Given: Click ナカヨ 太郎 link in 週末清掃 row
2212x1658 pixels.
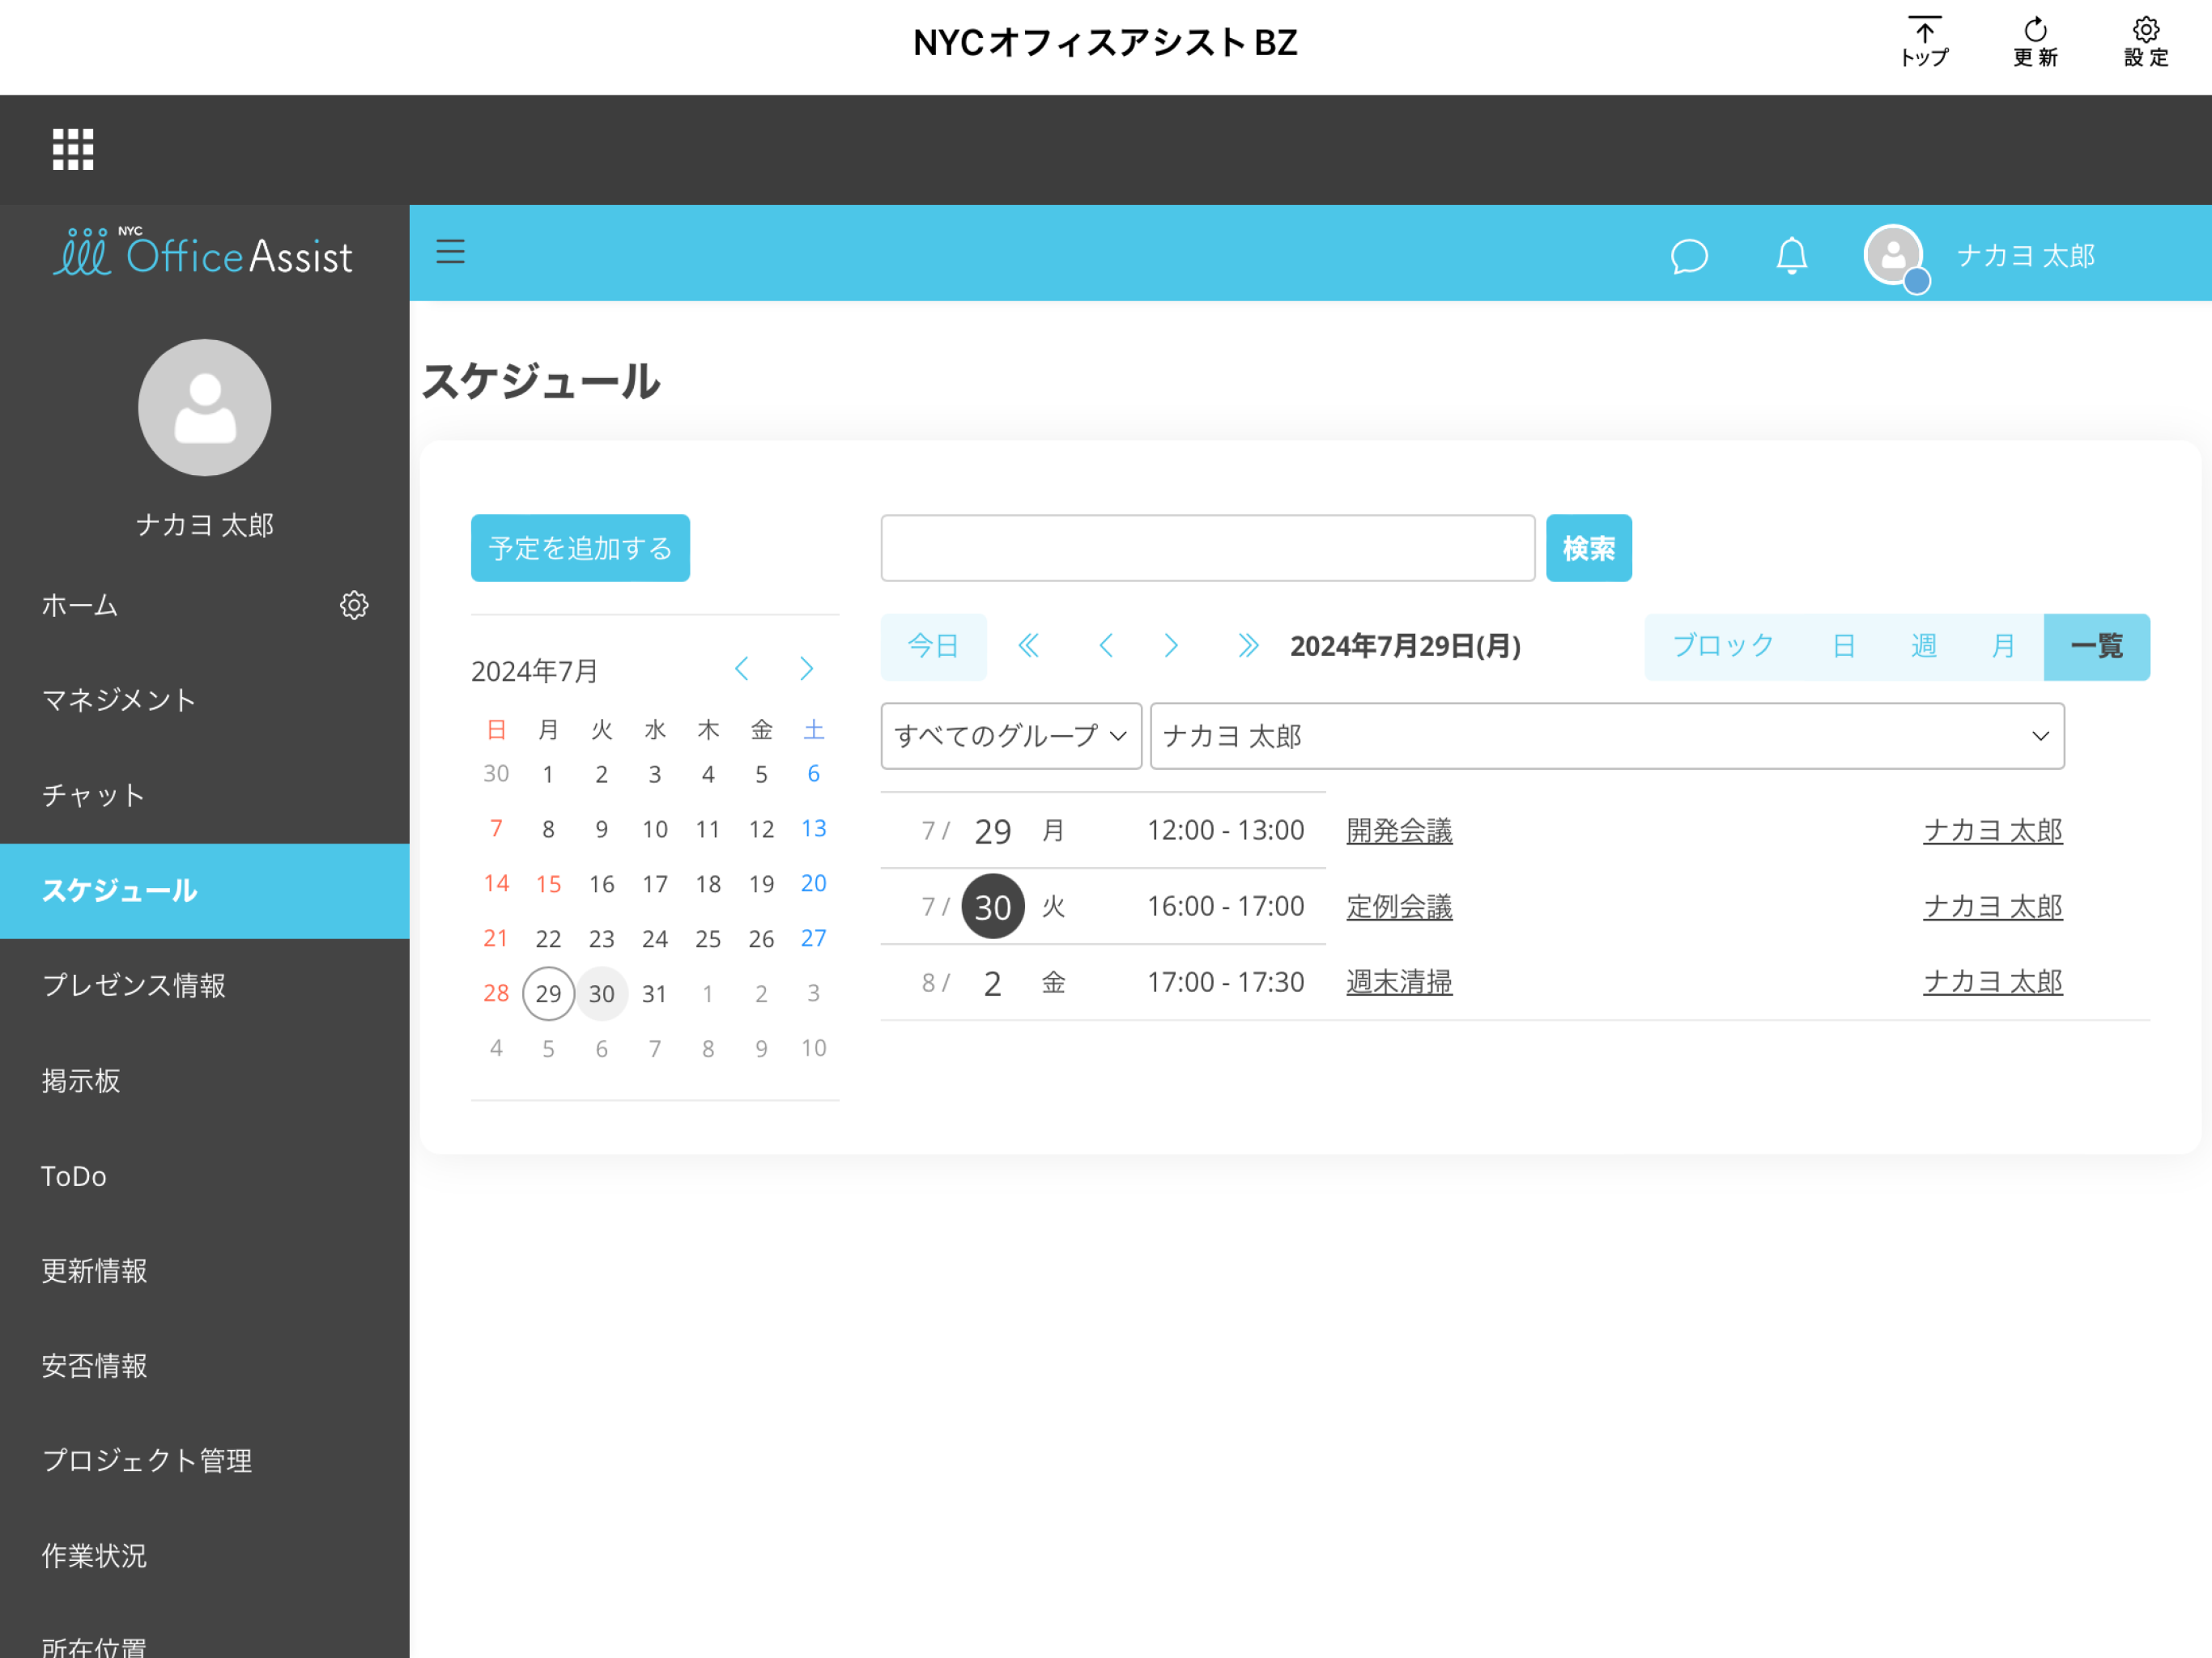Looking at the screenshot, I should point(1993,983).
